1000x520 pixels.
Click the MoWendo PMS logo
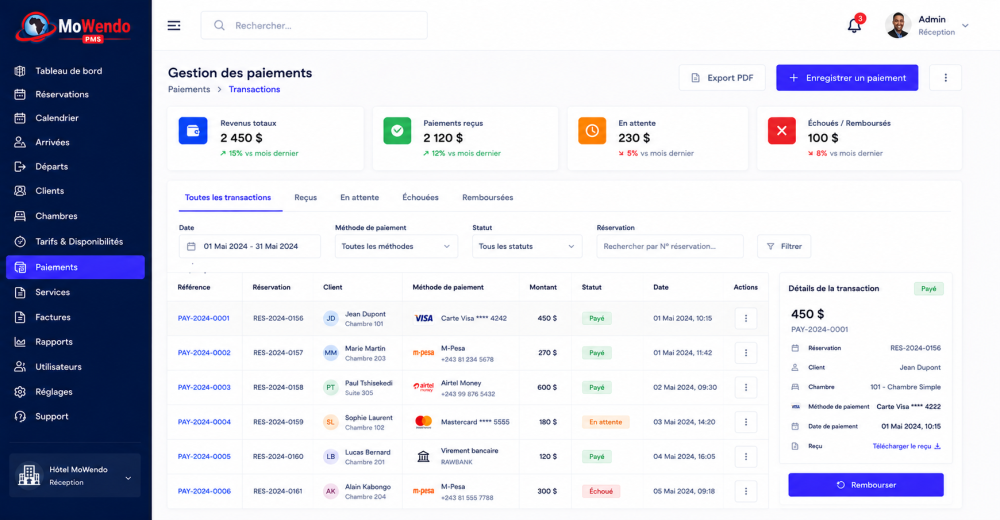(74, 28)
